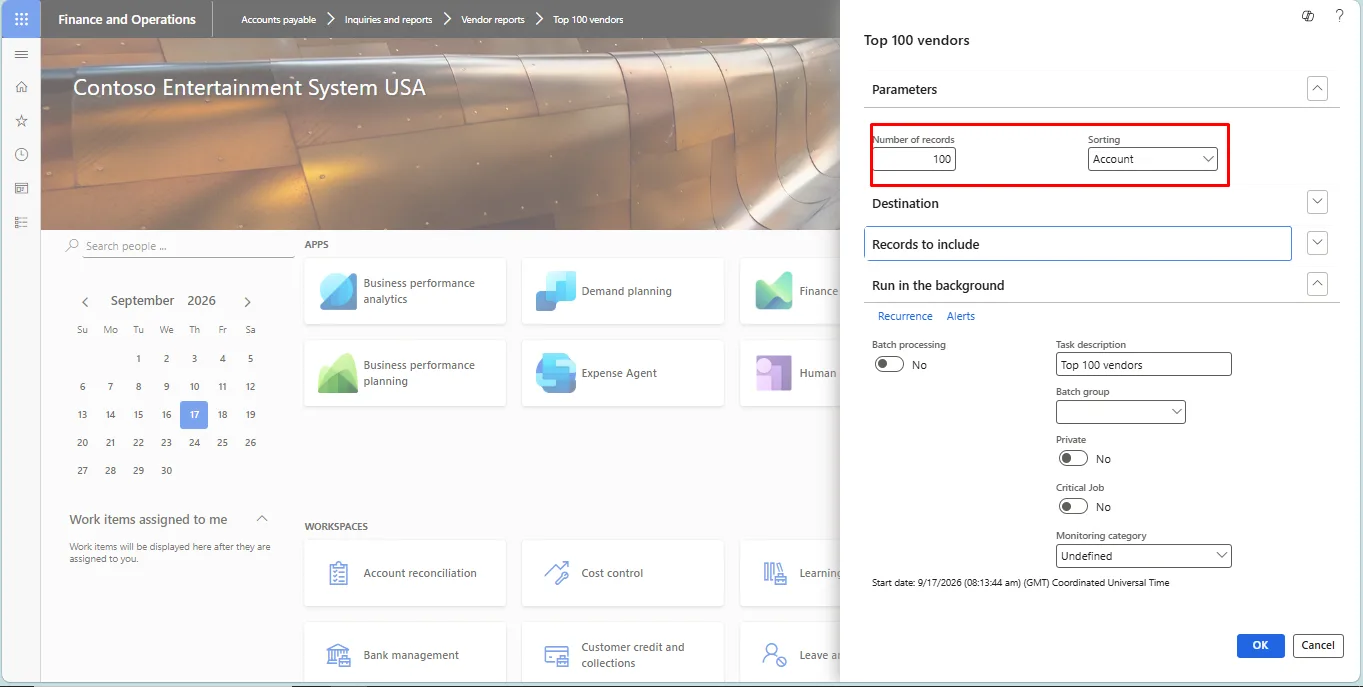Go to next month in calendar
Viewport: 1363px width, 687px height.
247,302
